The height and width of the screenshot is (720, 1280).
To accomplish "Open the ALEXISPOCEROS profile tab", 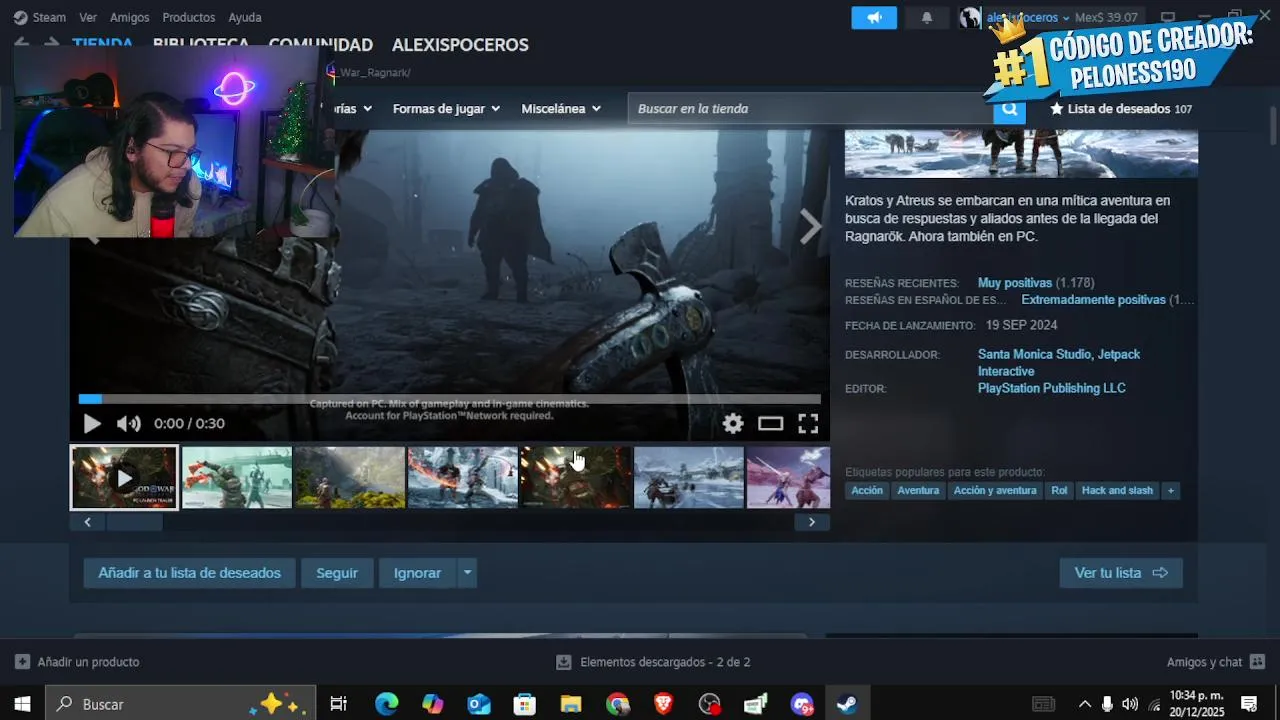I will tap(460, 45).
